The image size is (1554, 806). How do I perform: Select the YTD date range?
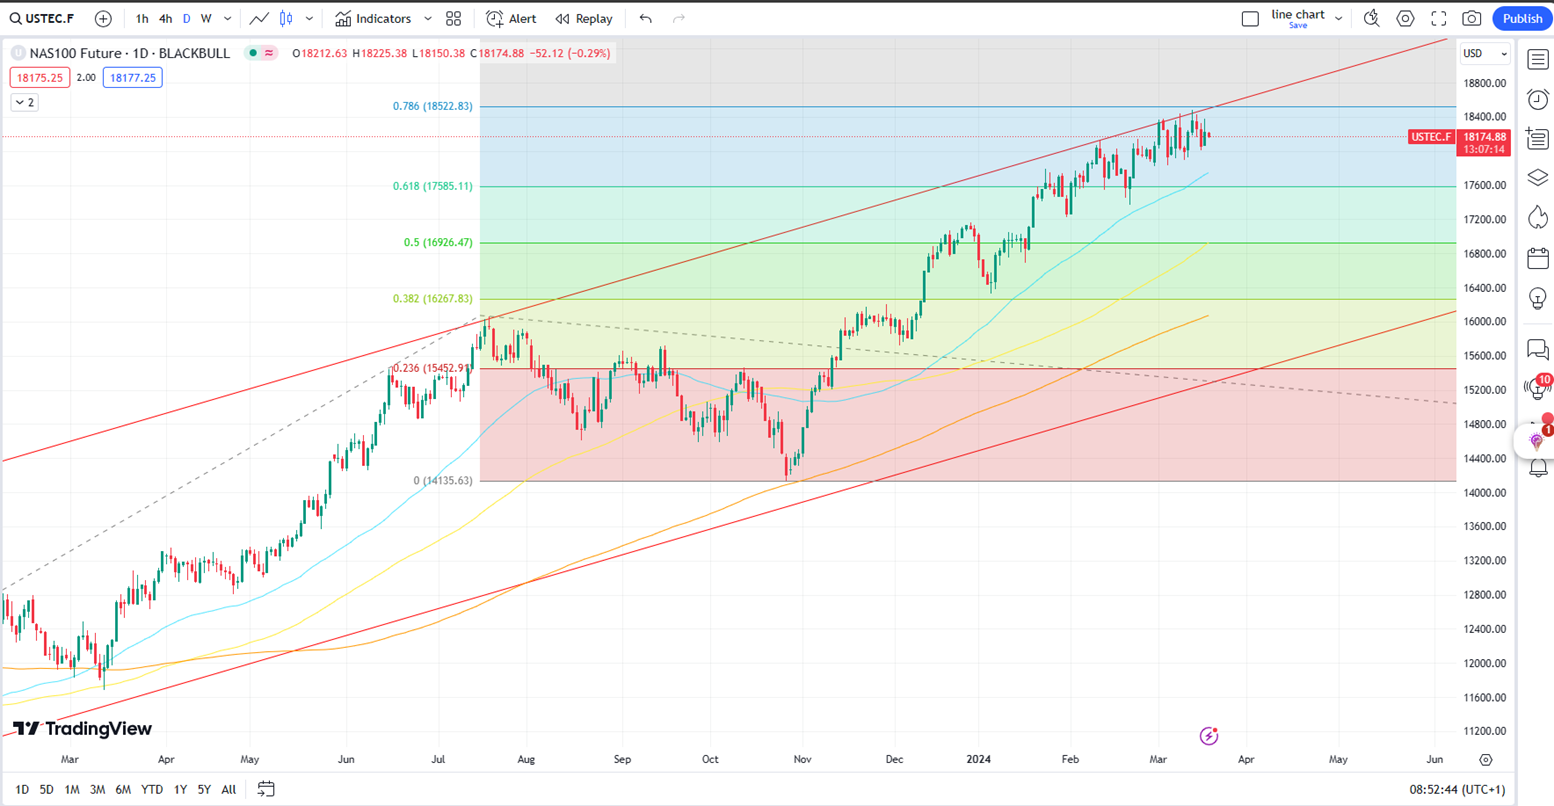pyautogui.click(x=152, y=790)
